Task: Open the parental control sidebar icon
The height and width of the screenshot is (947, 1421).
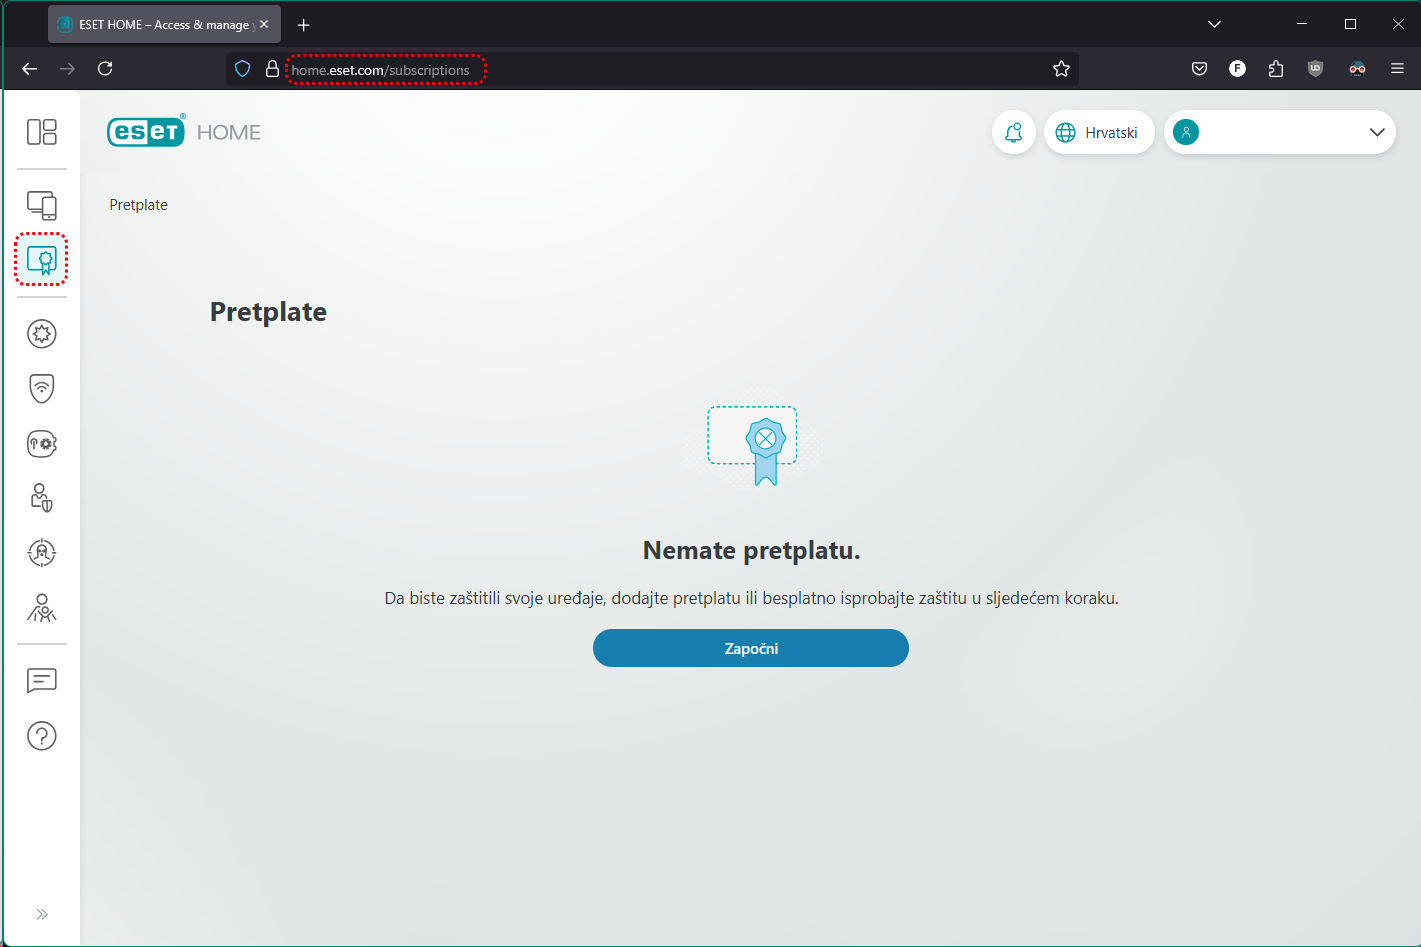Action: [x=42, y=607]
